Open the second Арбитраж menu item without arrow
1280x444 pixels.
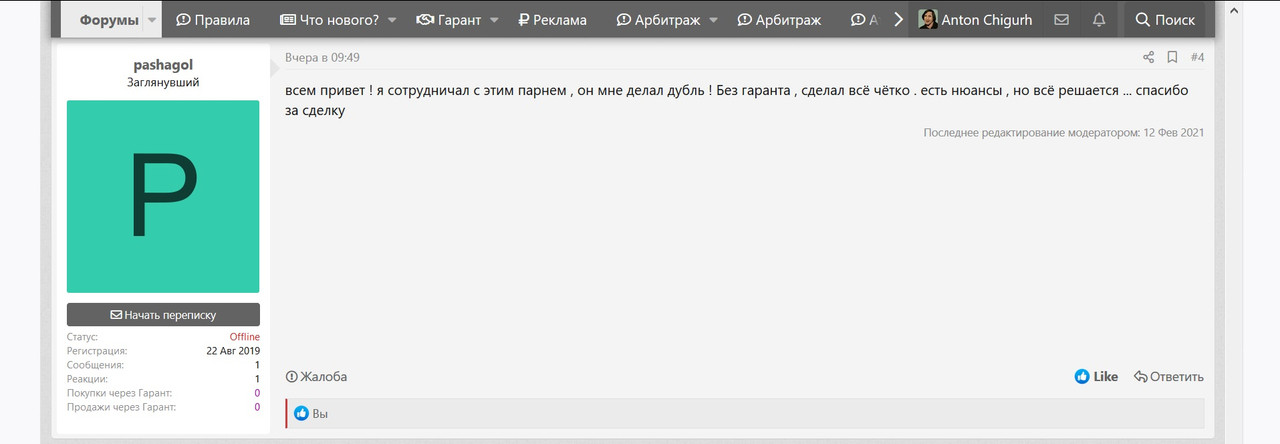pos(778,20)
